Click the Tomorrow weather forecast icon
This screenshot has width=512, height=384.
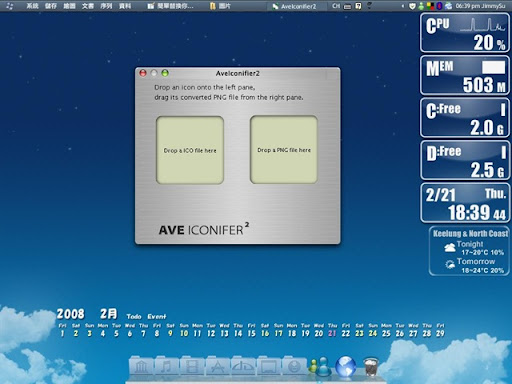pos(450,265)
